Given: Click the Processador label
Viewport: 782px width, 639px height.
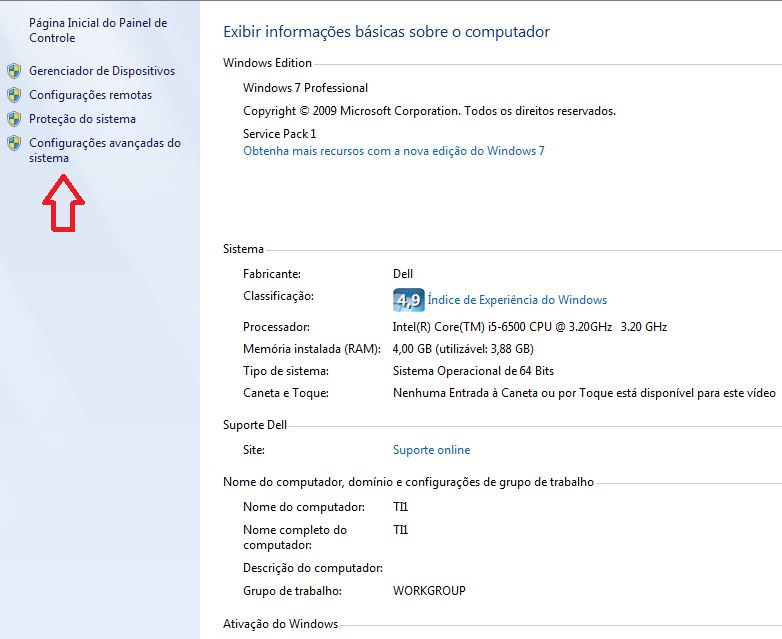Looking at the screenshot, I should pyautogui.click(x=276, y=327).
